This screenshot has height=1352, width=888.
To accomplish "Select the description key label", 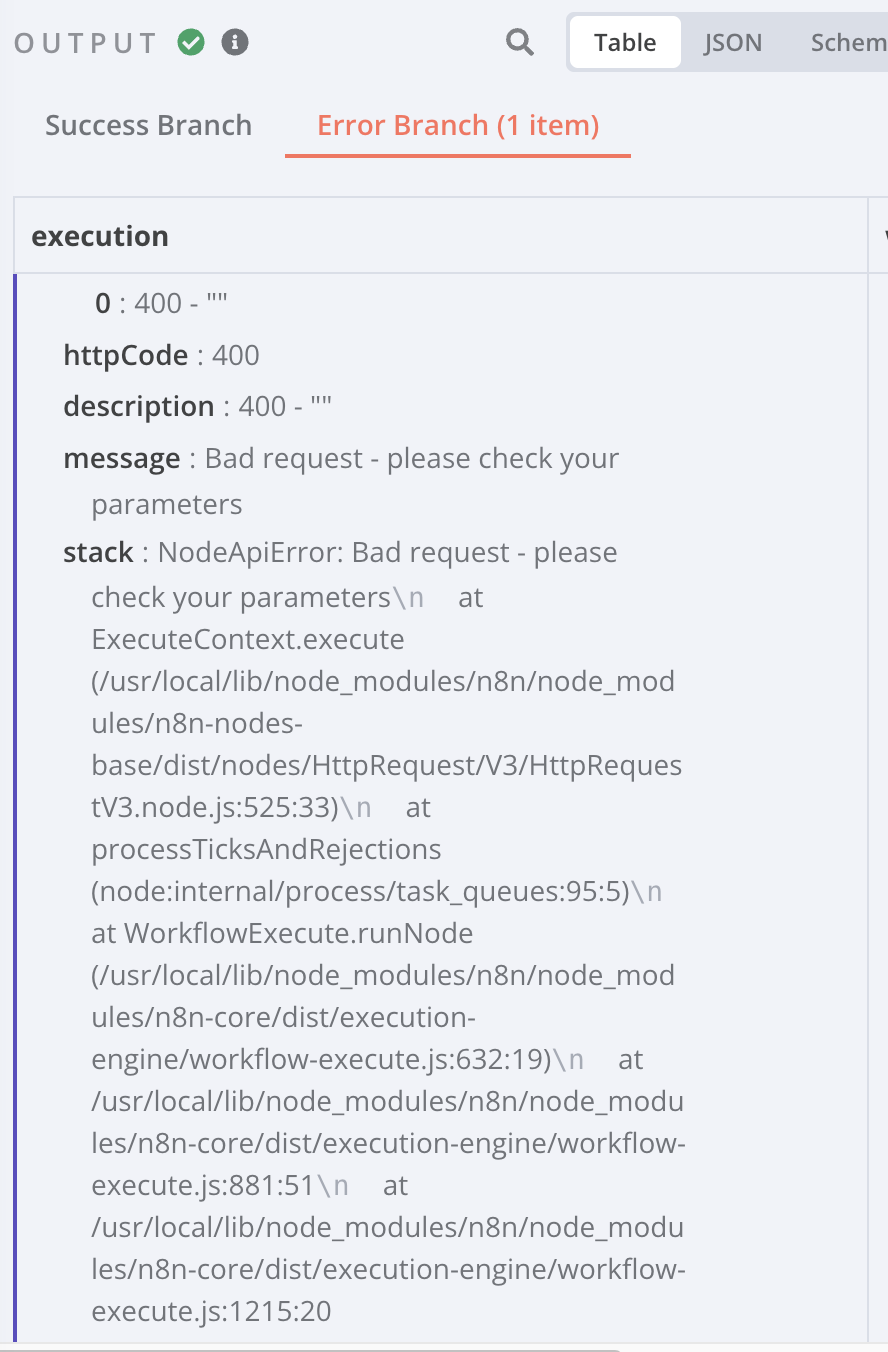I will 138,407.
